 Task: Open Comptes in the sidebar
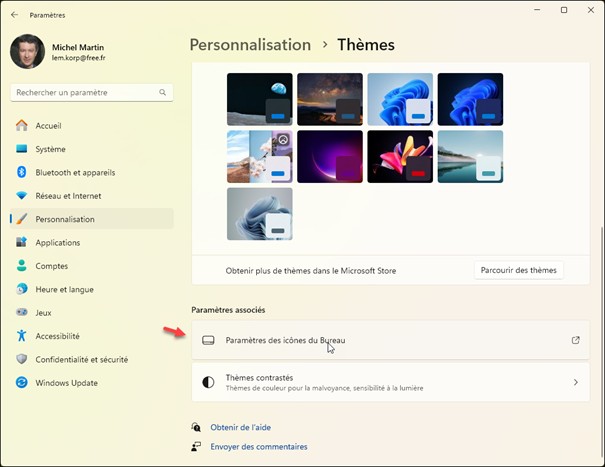click(x=52, y=266)
